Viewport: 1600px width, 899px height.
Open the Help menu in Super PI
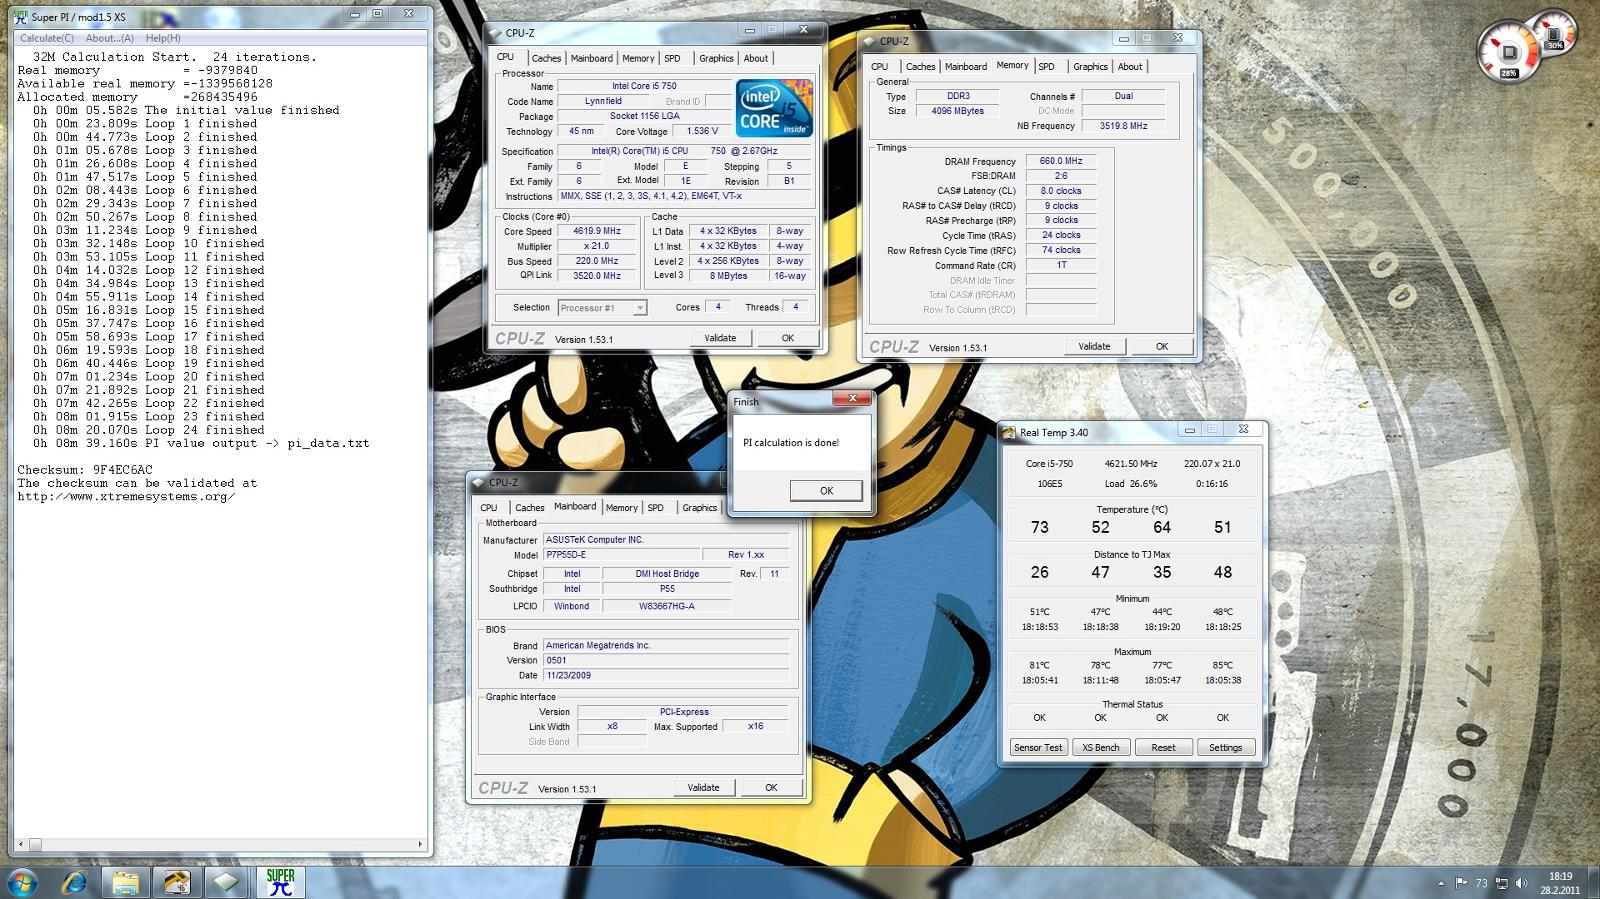(163, 38)
